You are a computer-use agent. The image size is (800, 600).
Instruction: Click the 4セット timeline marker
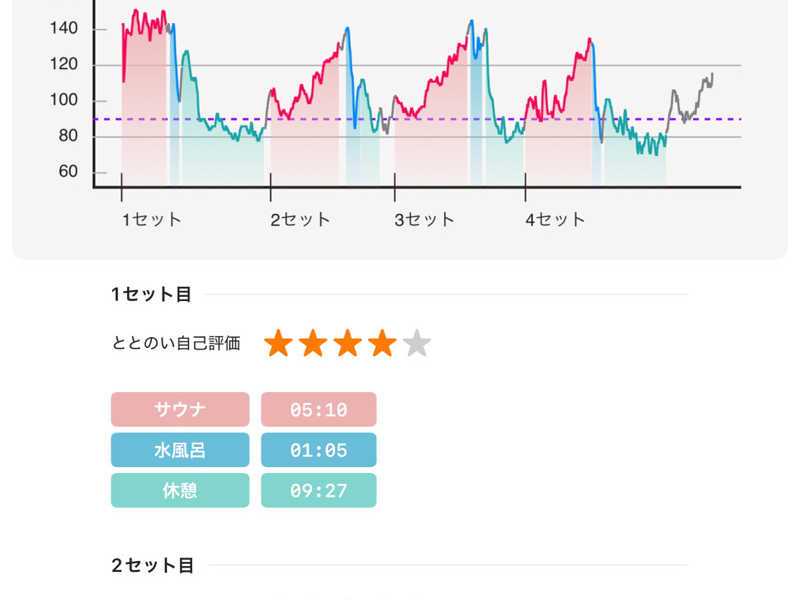[555, 220]
